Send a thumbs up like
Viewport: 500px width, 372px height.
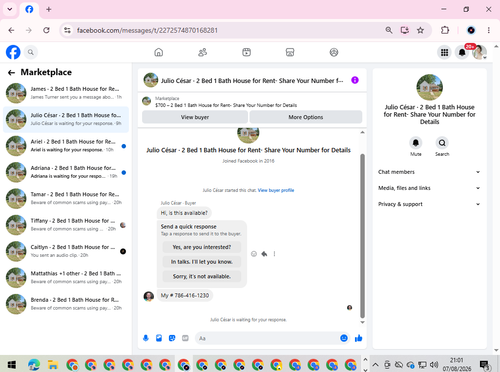coord(359,338)
